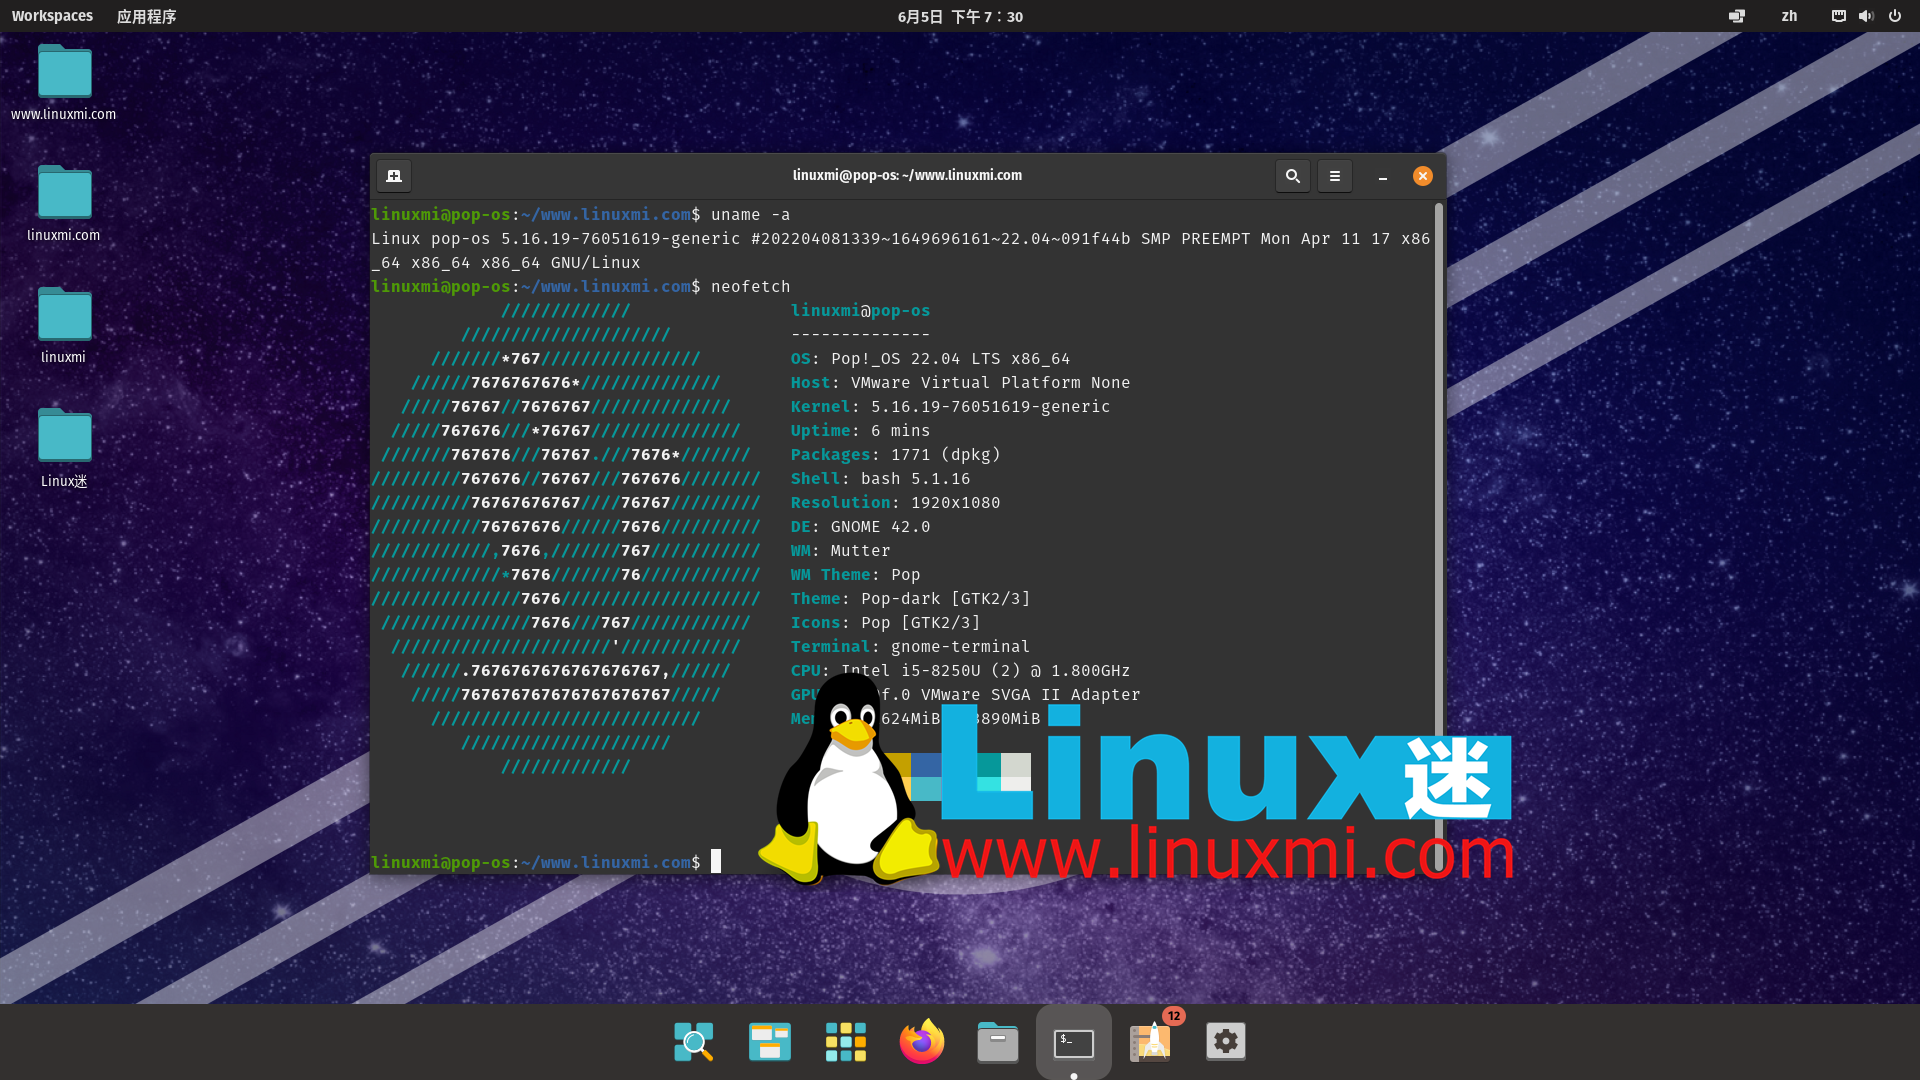
Task: Open the power menu icon
Action: (1894, 16)
